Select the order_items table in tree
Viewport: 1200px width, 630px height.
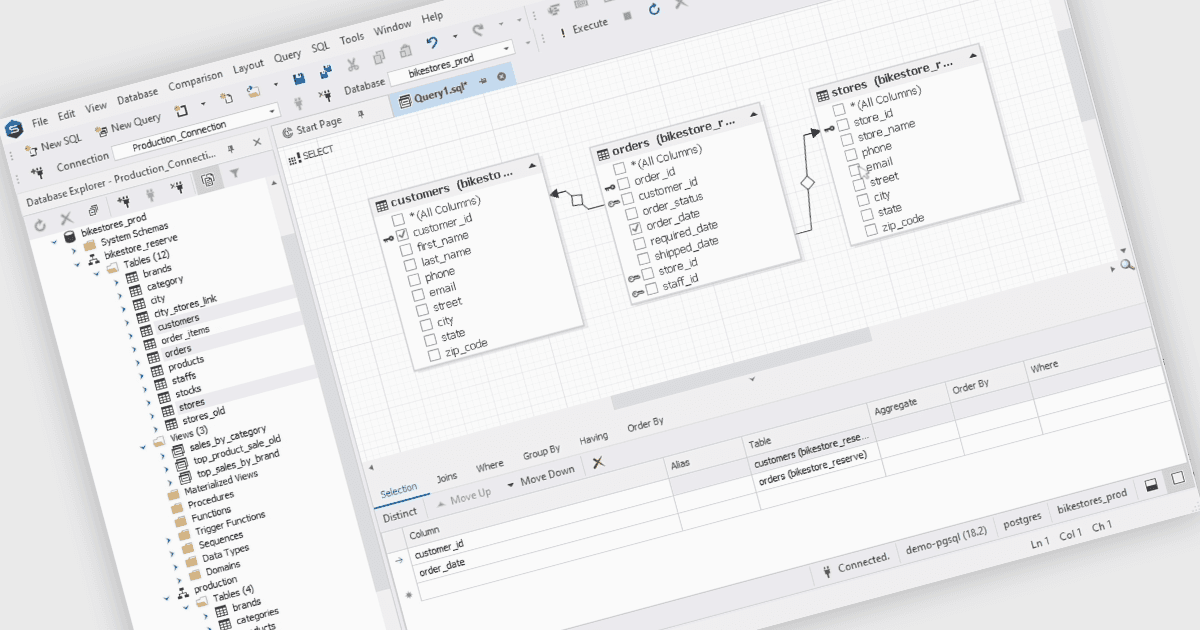pyautogui.click(x=185, y=336)
